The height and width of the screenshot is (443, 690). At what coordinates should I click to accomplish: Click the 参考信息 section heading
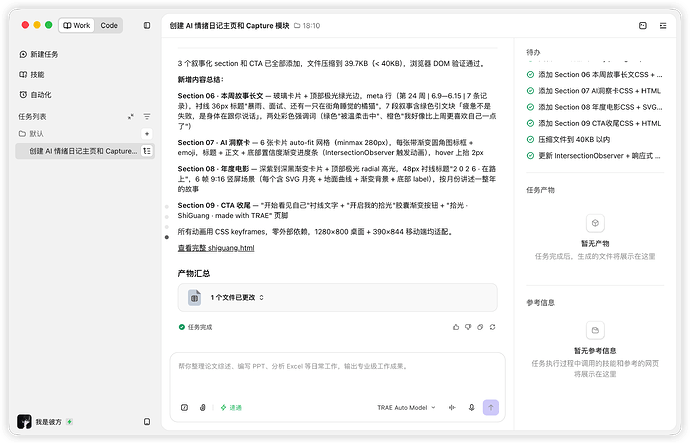(x=540, y=303)
